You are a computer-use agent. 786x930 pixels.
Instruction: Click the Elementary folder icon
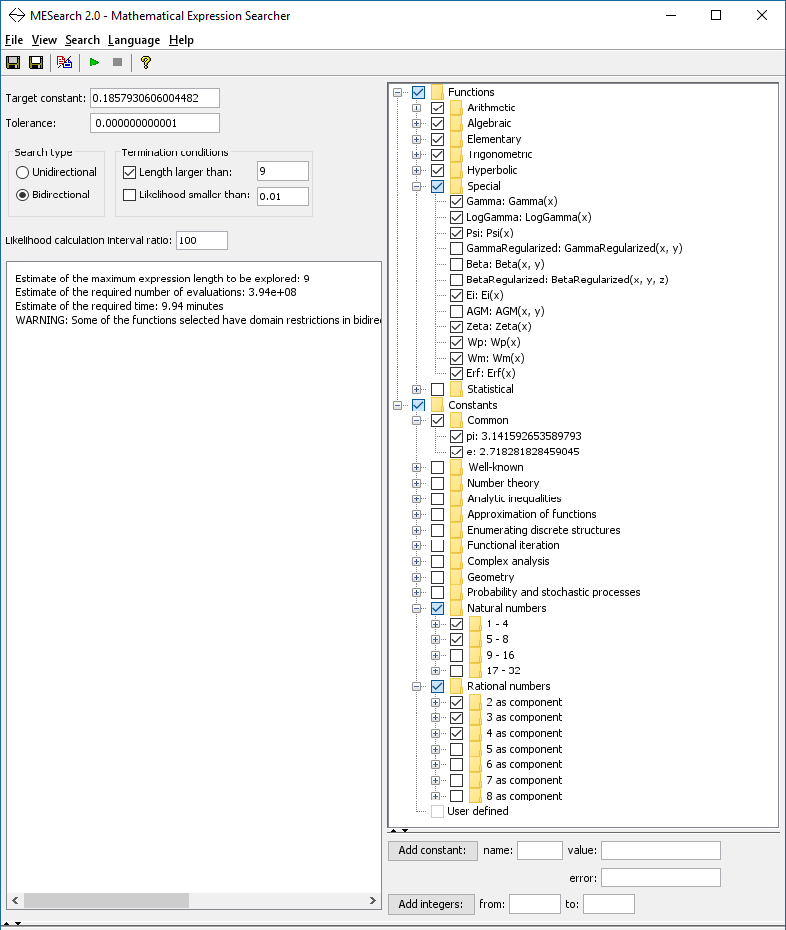(457, 139)
